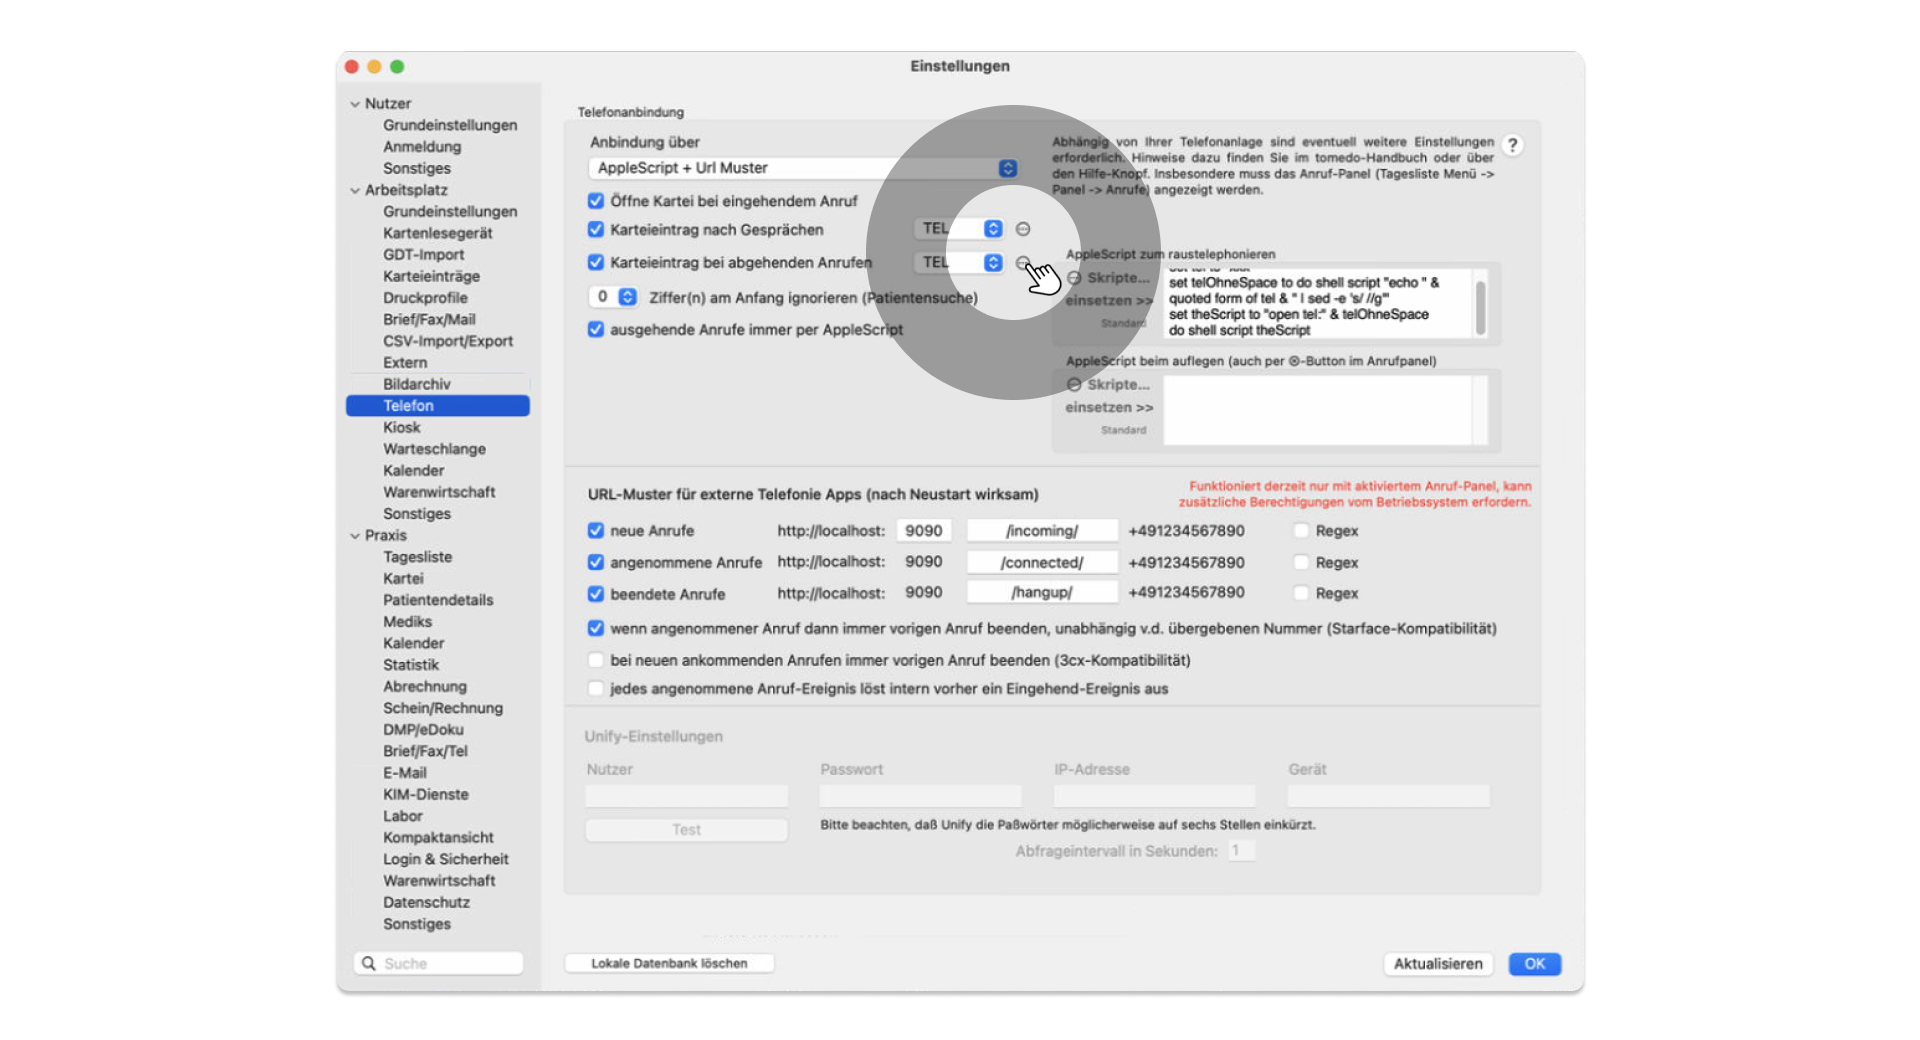Click the Aktualisieren button
This screenshot has width=1920, height=1040.
1438,964
